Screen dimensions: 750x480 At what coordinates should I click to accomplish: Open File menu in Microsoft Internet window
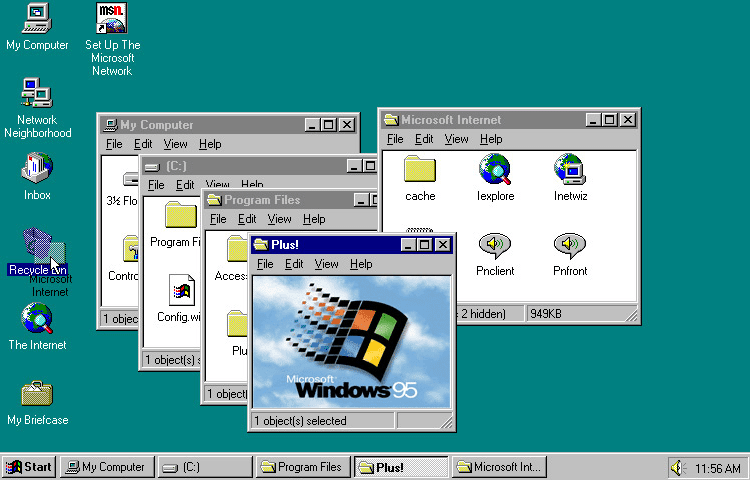point(395,139)
